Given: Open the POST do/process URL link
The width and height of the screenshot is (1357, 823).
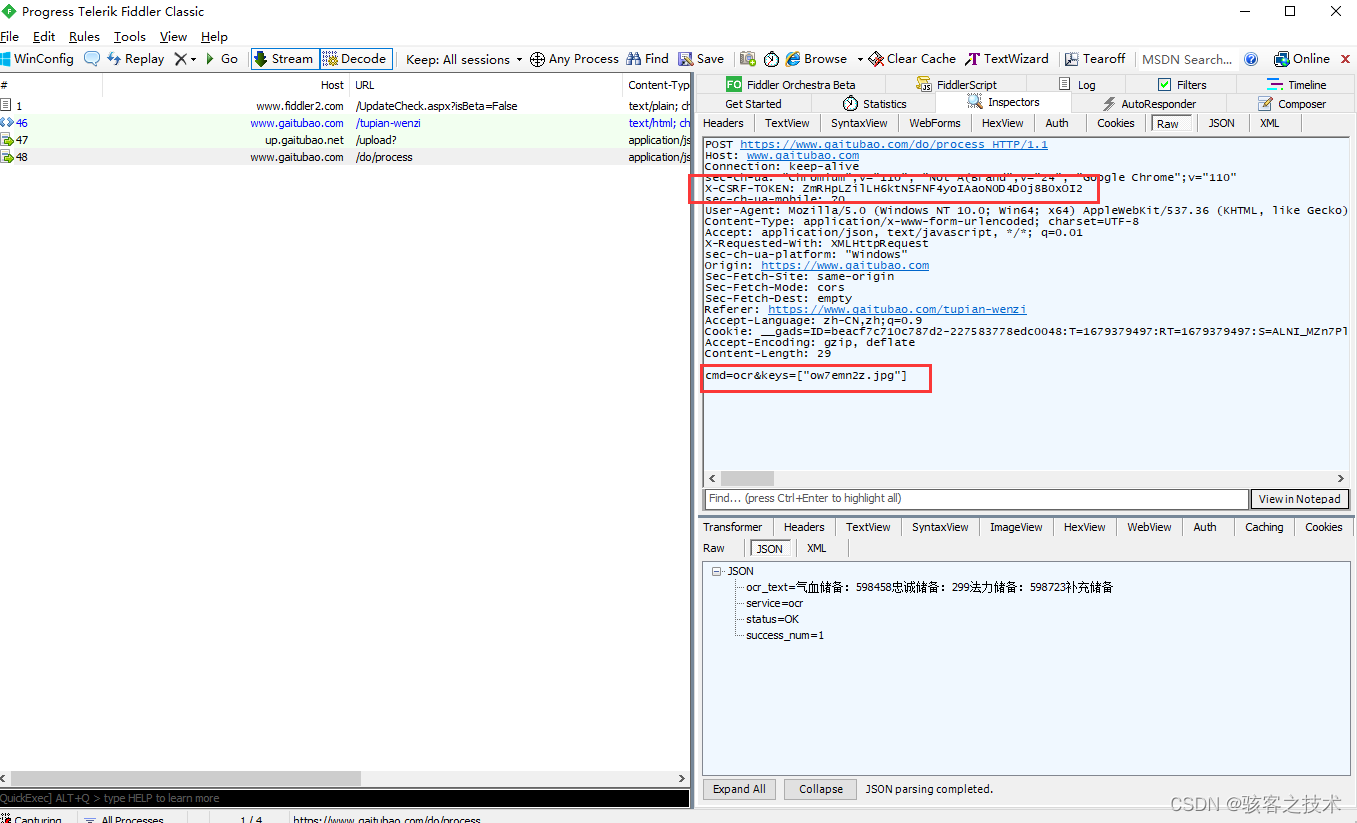Looking at the screenshot, I should coord(894,145).
